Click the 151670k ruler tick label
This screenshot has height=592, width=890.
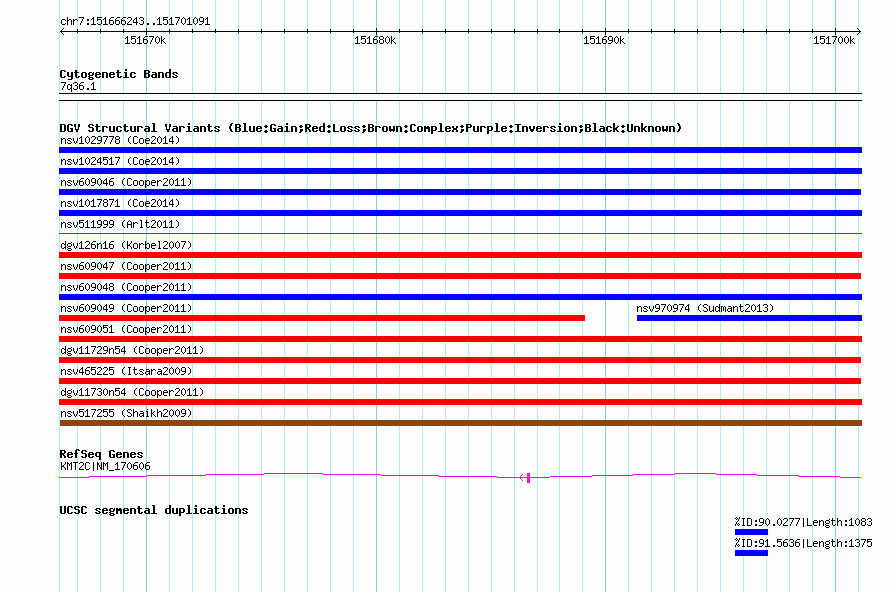point(145,40)
